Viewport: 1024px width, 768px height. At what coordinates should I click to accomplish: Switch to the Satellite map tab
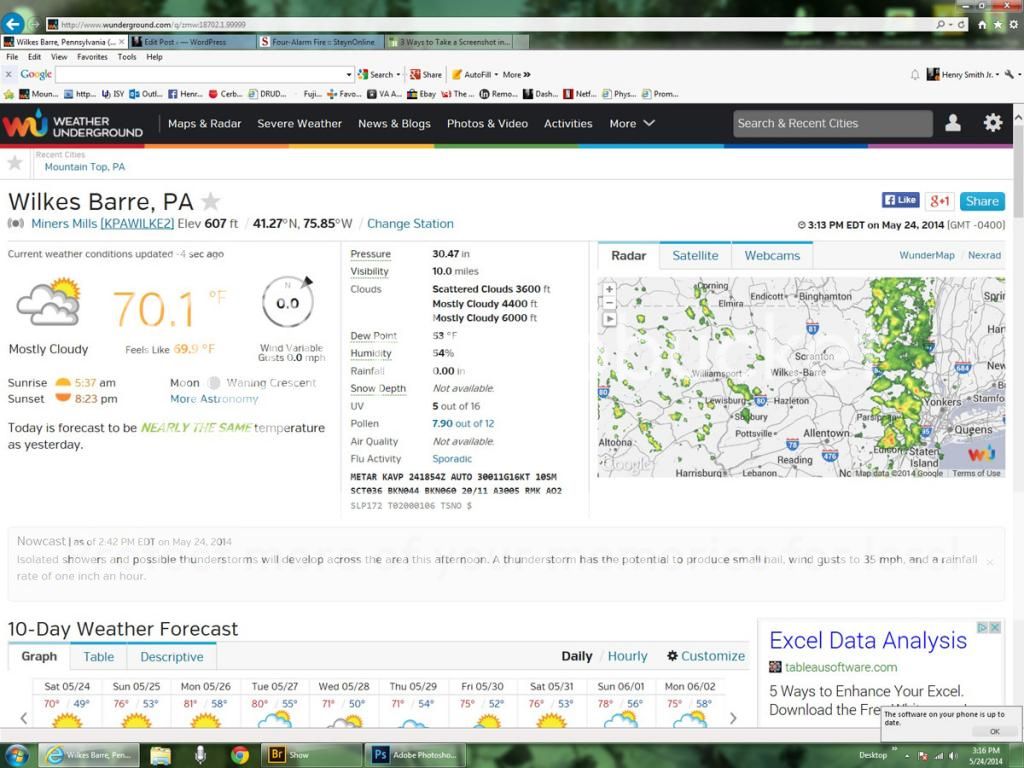click(695, 255)
